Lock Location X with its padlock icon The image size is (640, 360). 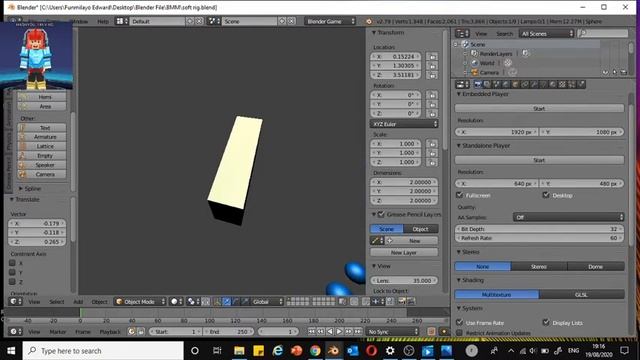click(x=432, y=56)
